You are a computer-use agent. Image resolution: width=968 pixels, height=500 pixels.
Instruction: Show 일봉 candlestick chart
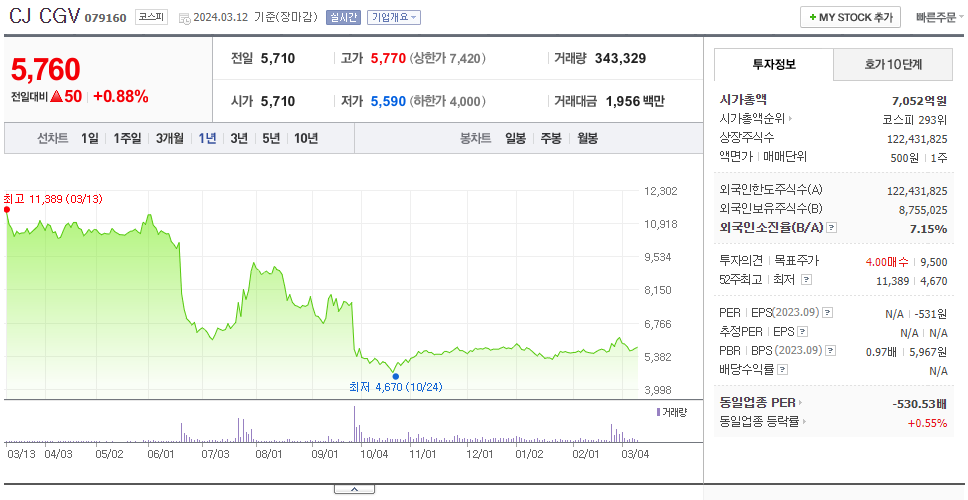(x=515, y=139)
